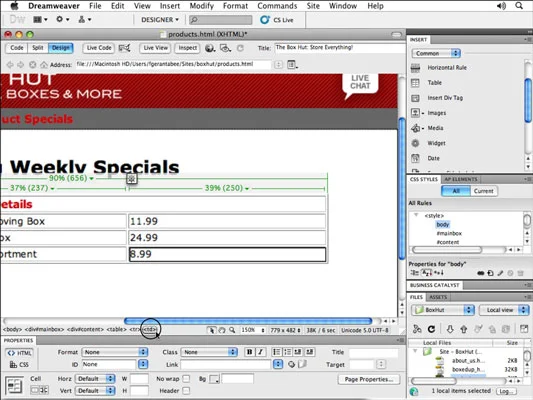Viewport: 533px width, 400px height.
Task: Click the Get files down arrow icon
Action: point(450,329)
